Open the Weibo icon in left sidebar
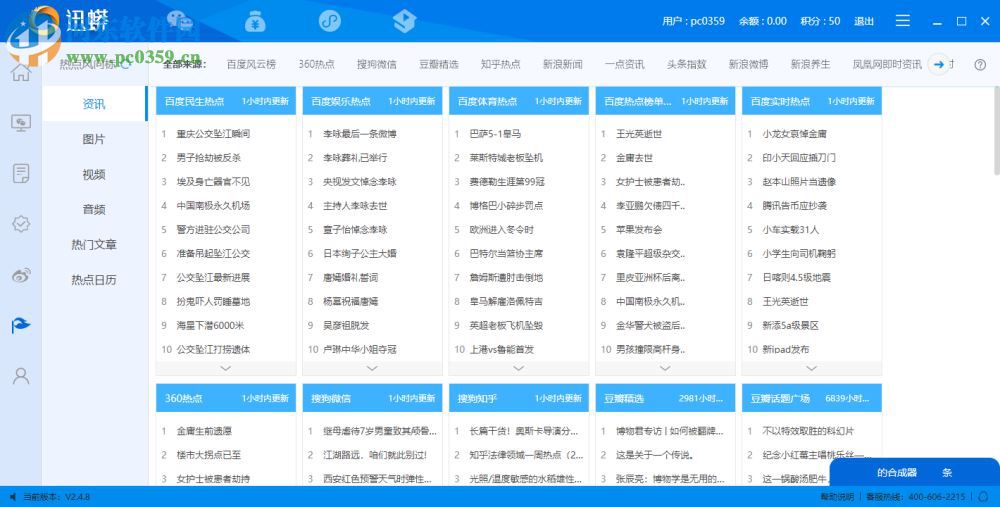This screenshot has height=507, width=1000. [20, 275]
